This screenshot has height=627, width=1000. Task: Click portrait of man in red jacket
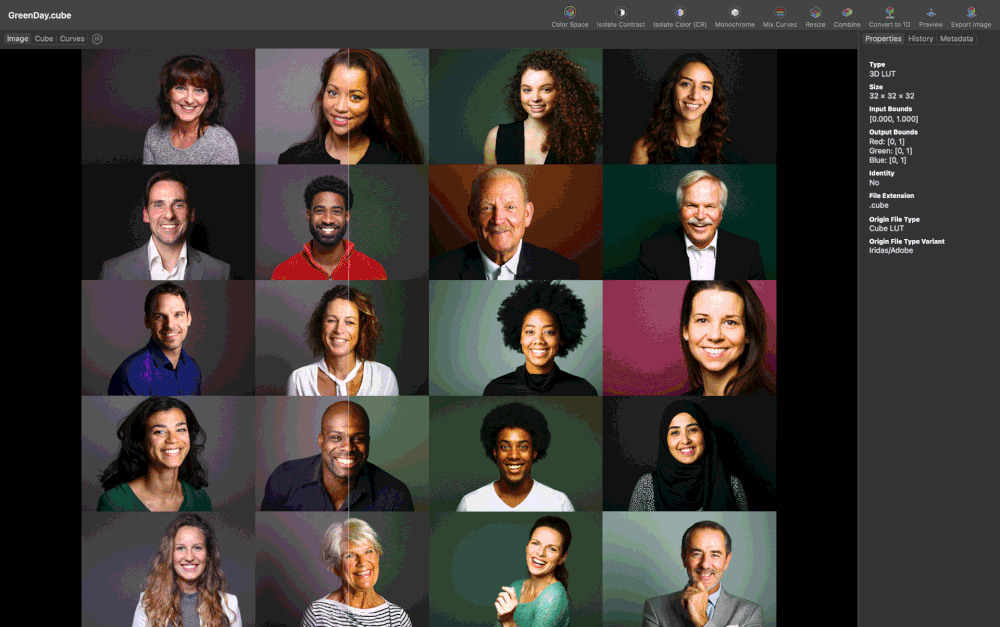[x=342, y=222]
